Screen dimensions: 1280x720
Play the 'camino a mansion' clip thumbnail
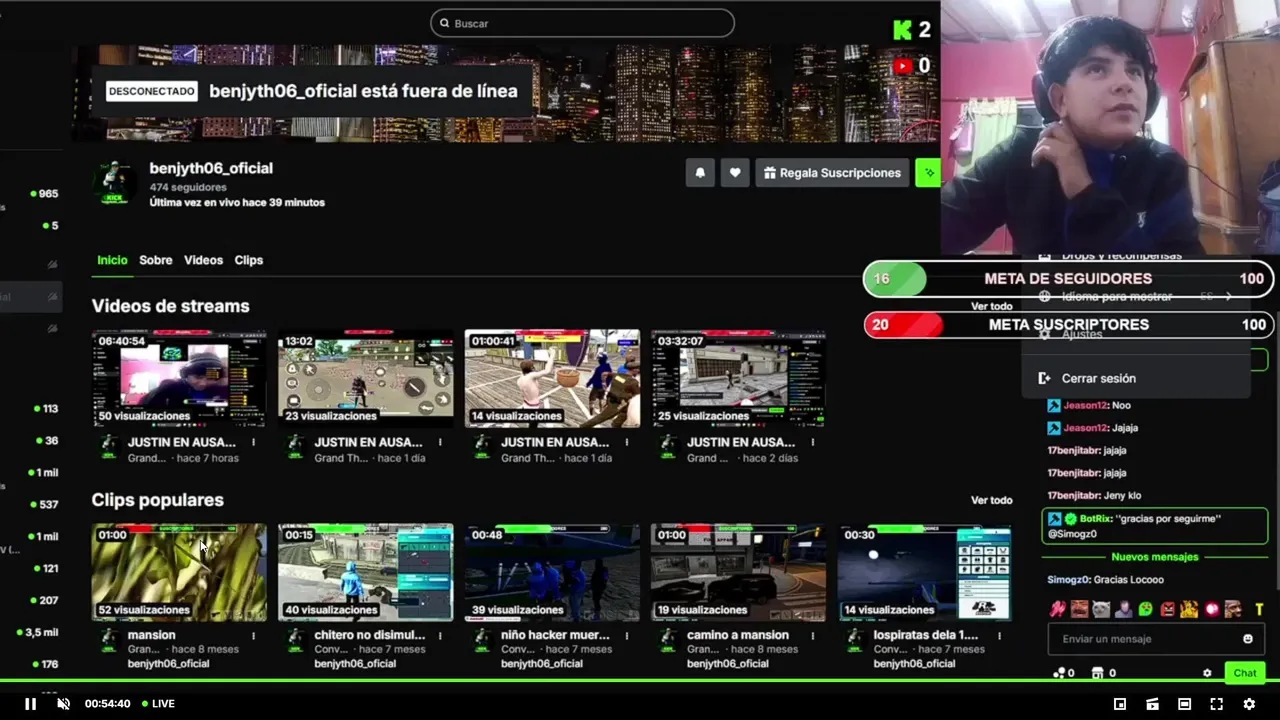click(x=738, y=572)
